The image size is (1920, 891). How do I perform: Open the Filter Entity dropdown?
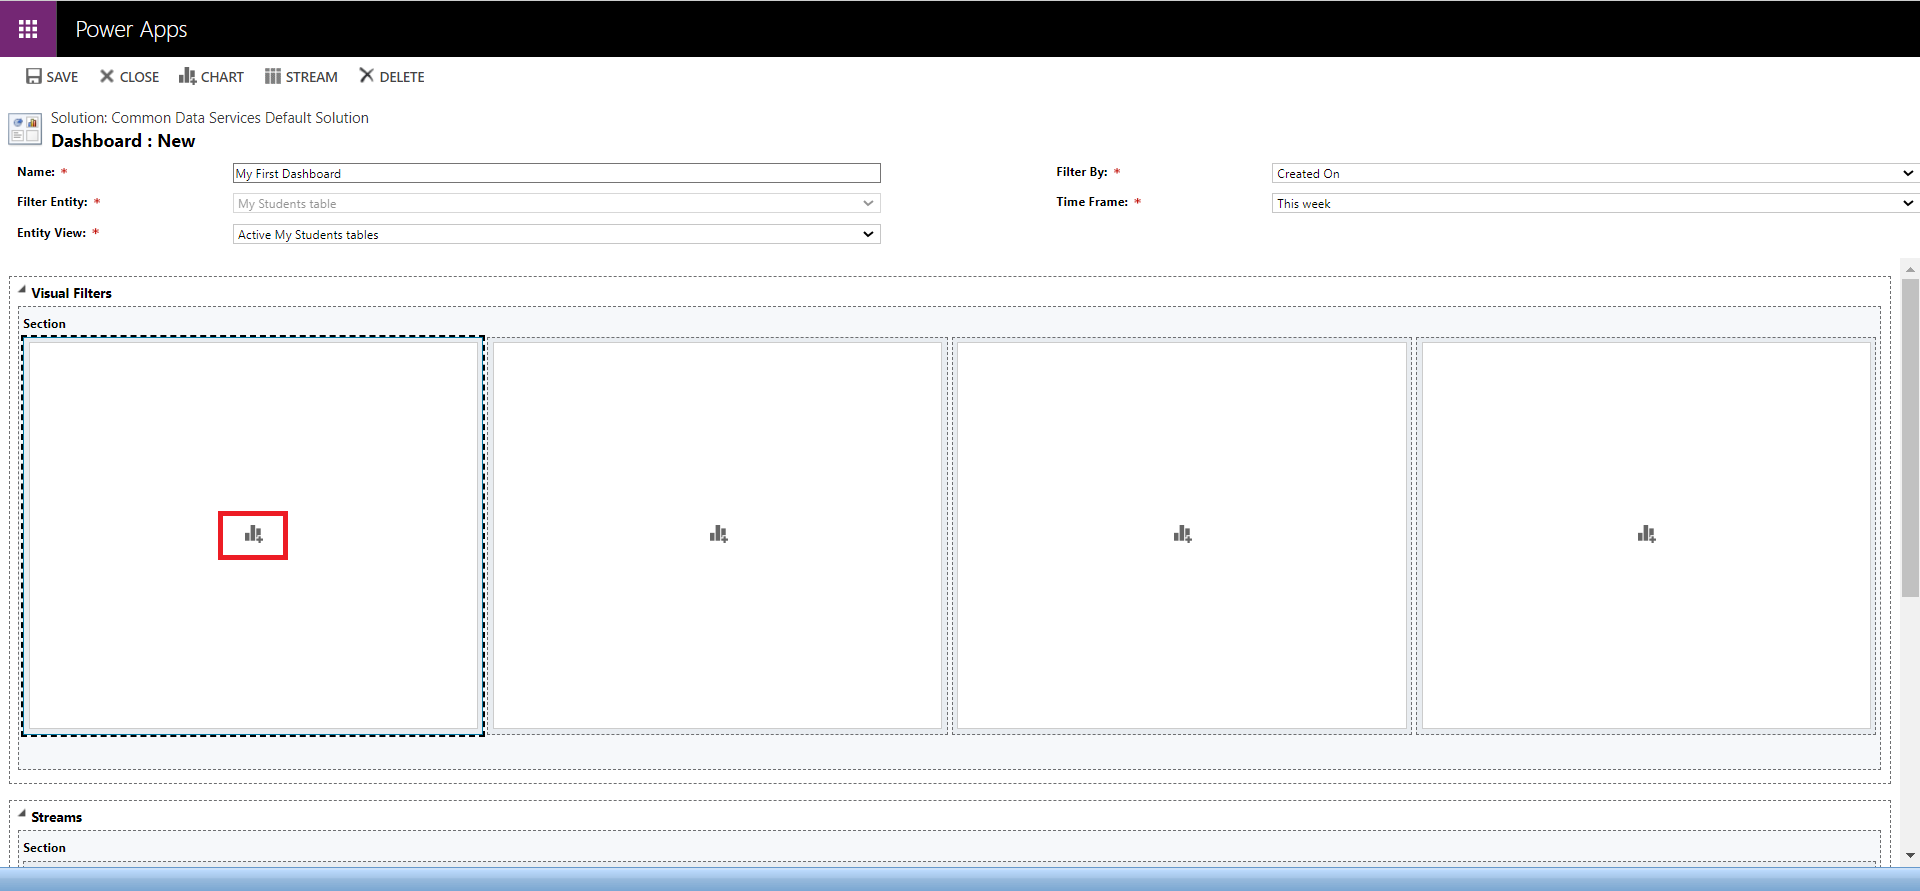pyautogui.click(x=556, y=203)
